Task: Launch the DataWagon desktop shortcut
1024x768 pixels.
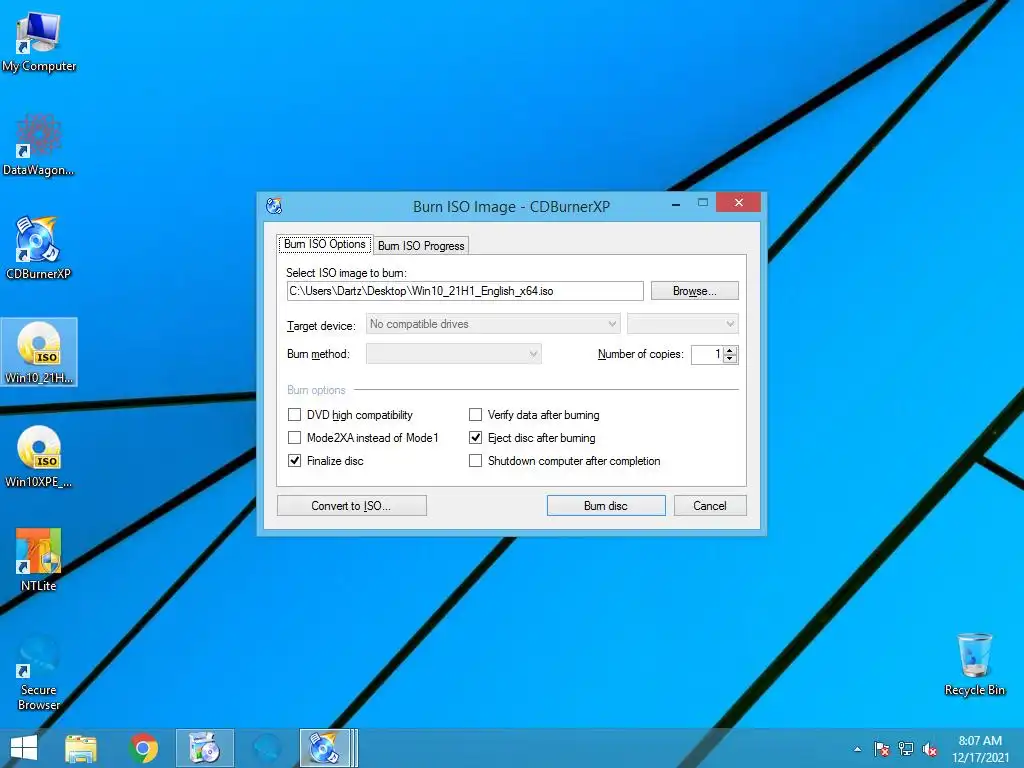Action: (x=39, y=145)
